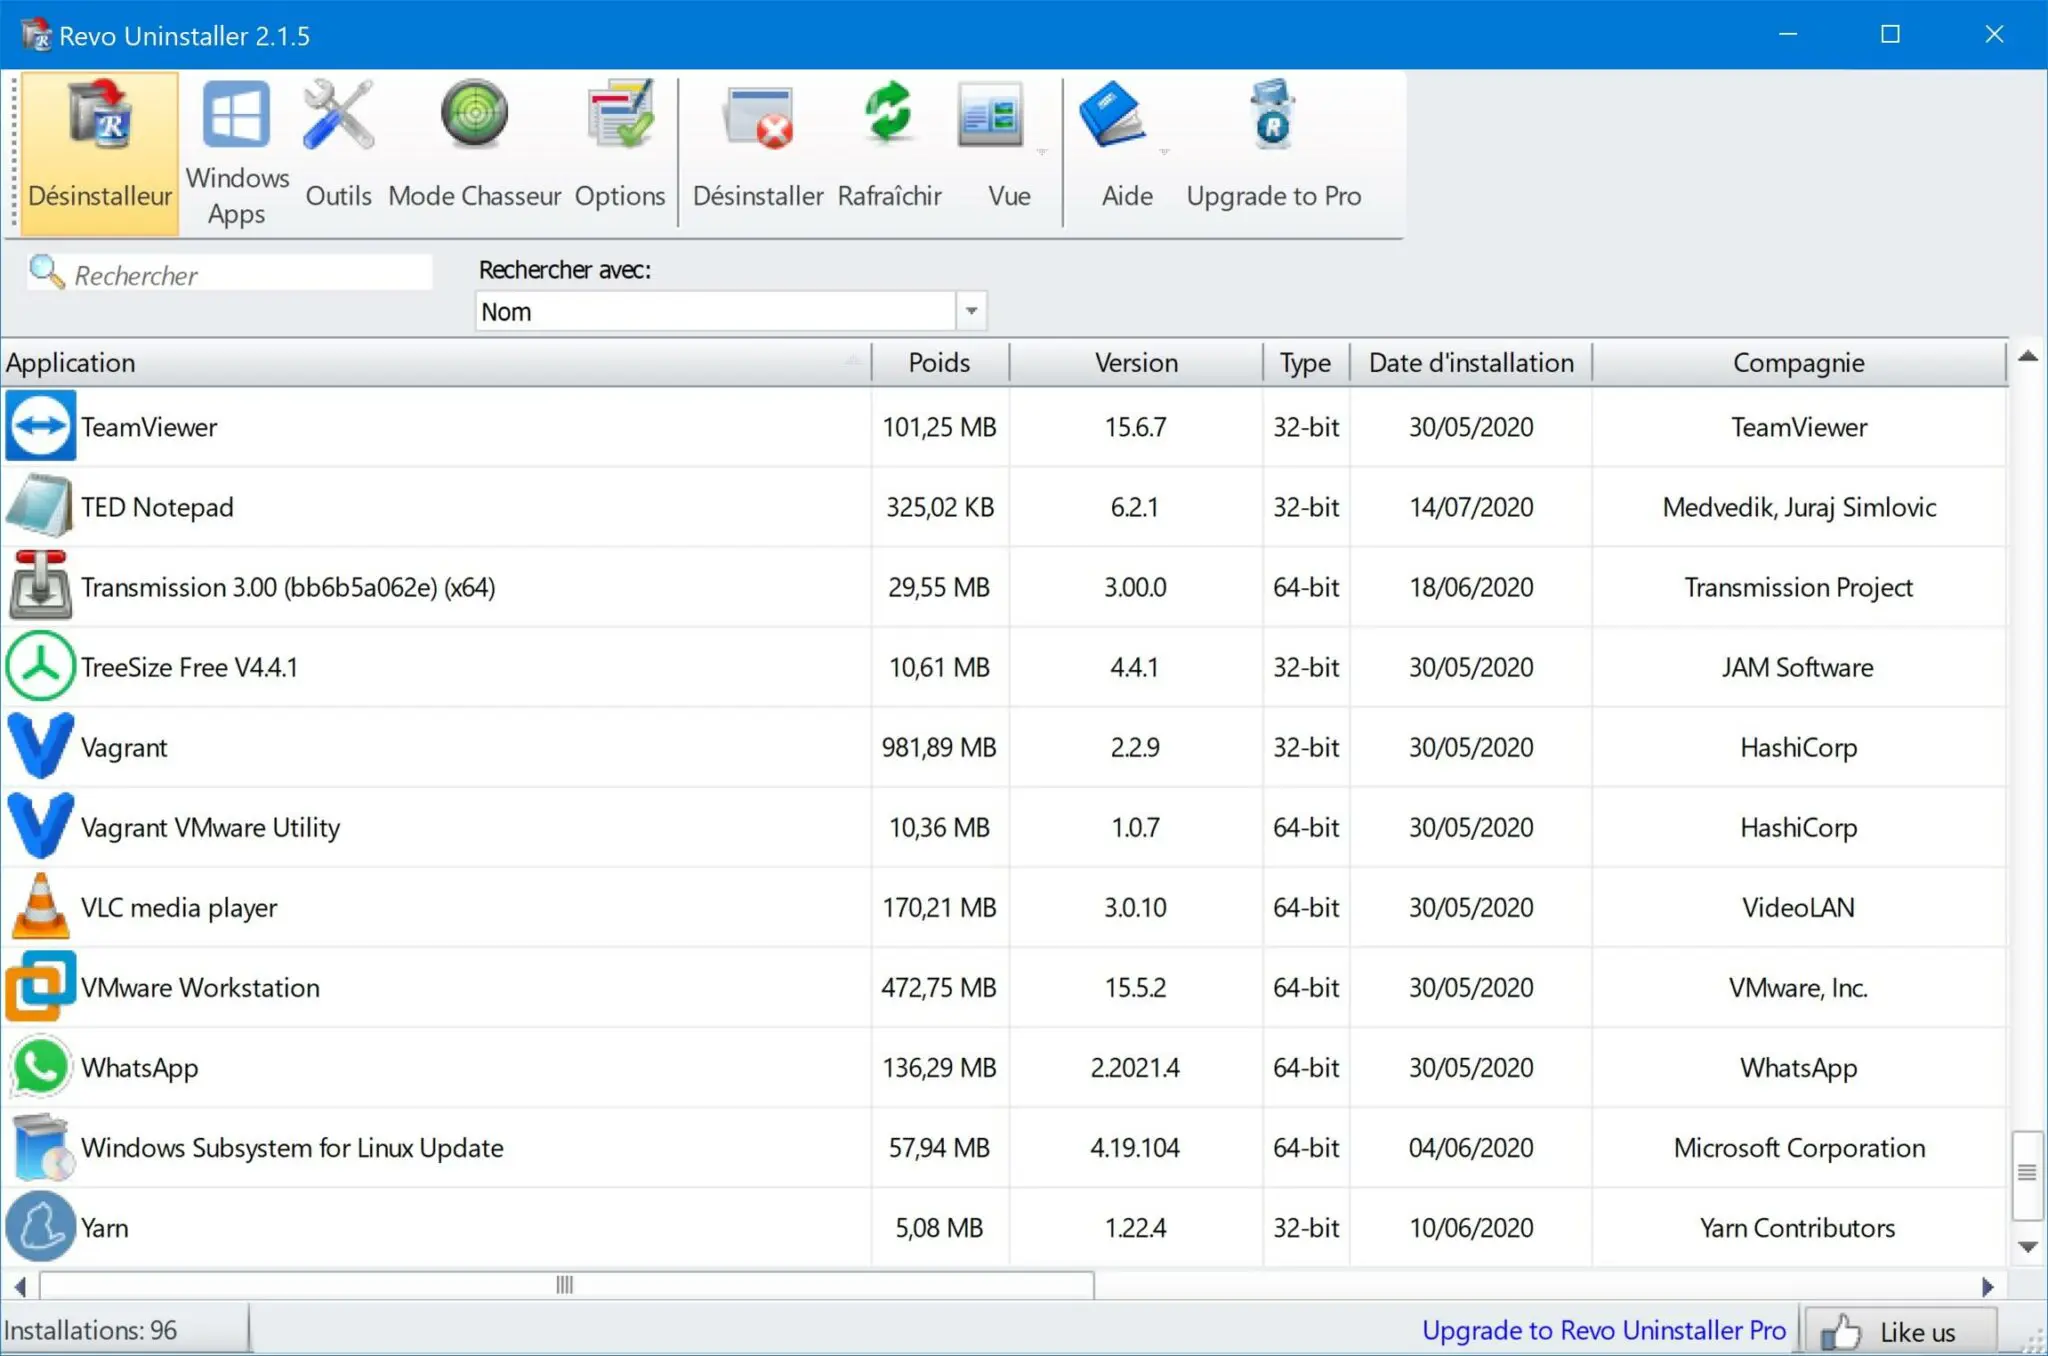Click the Désinstaller uninstall toolbar button
This screenshot has height=1356, width=2048.
click(x=758, y=152)
